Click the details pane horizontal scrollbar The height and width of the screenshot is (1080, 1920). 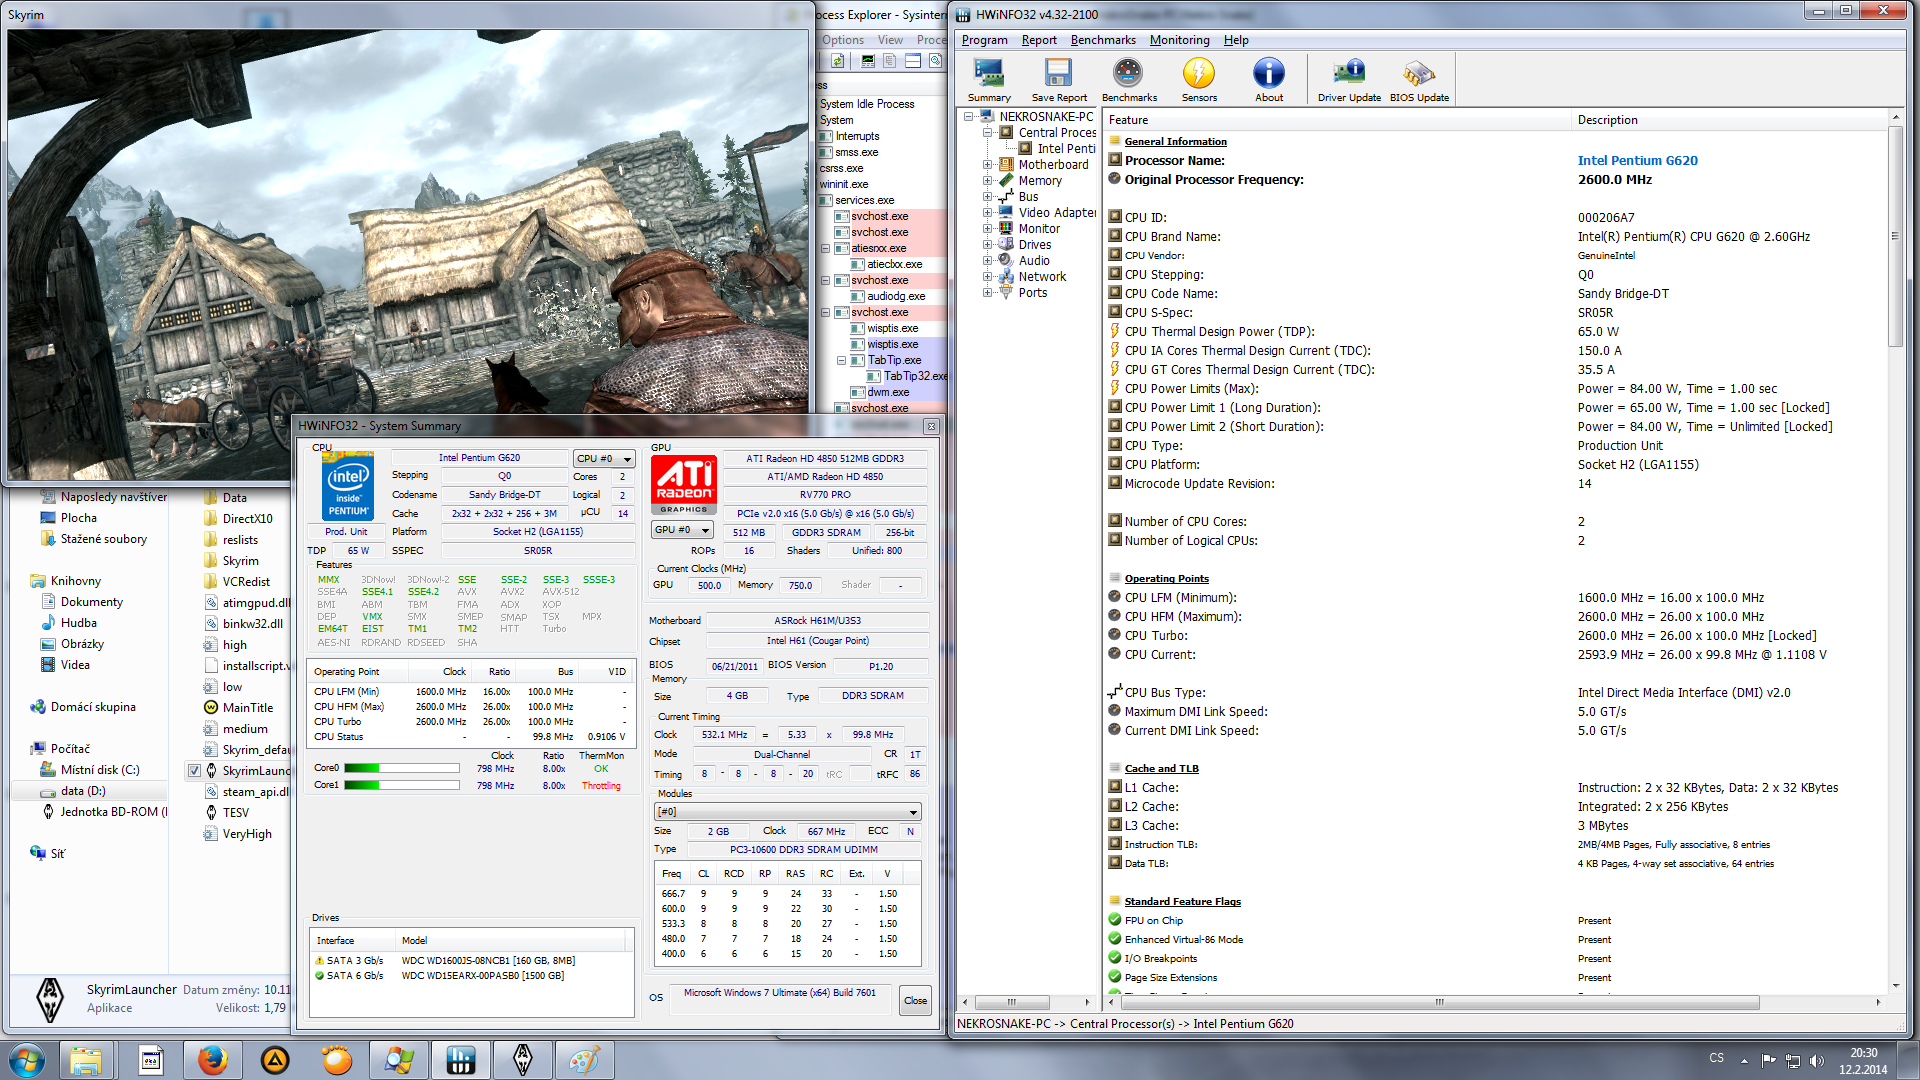[1438, 1002]
